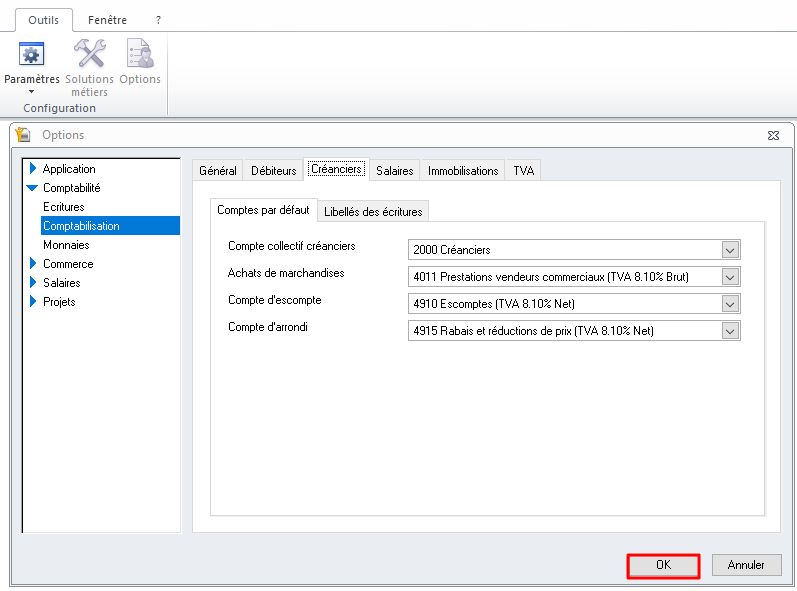
Task: Open the help question mark menu
Action: pyautogui.click(x=158, y=20)
